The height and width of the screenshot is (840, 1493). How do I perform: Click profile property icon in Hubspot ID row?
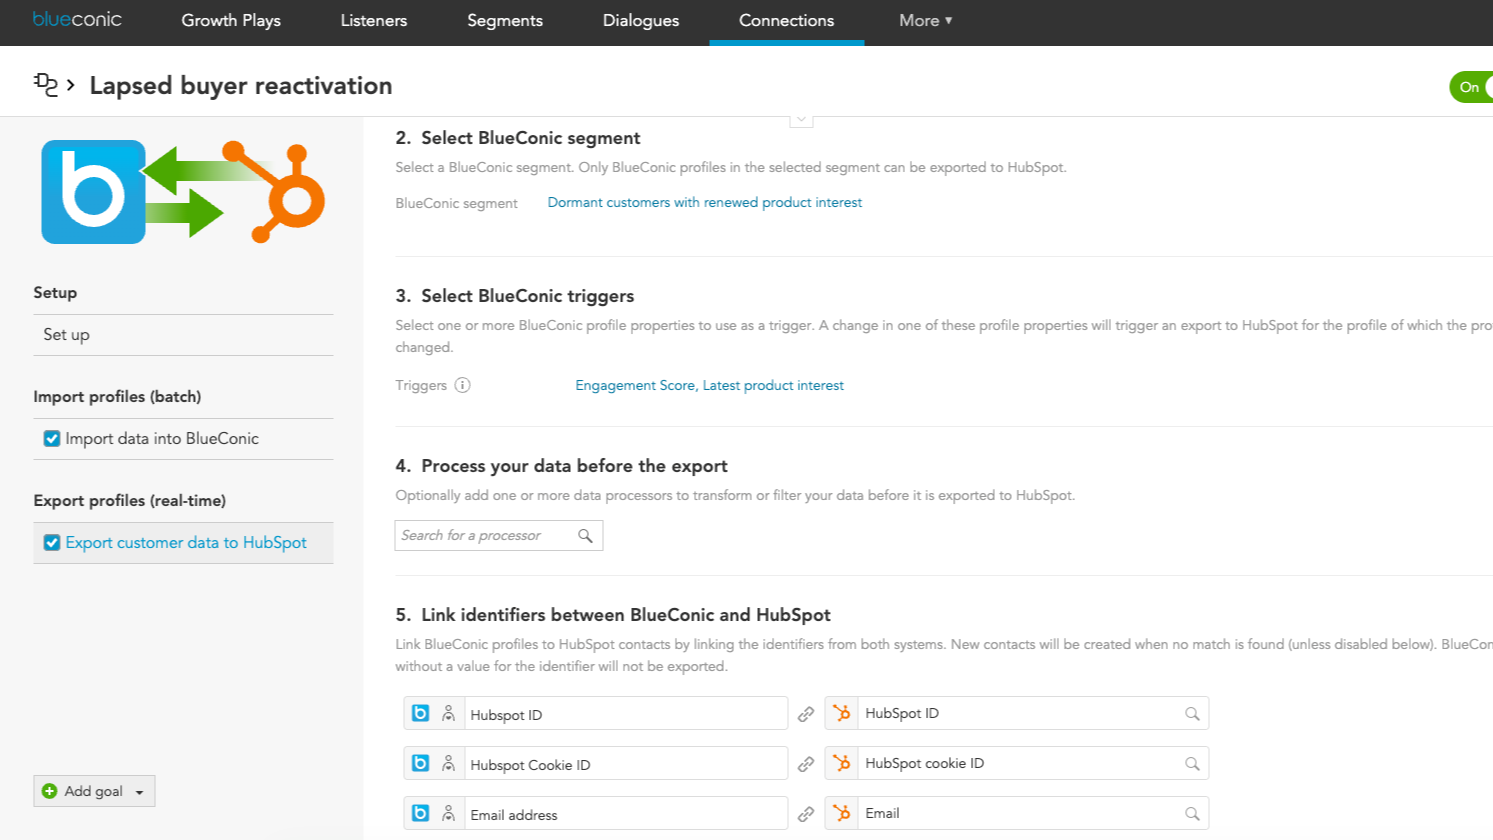[448, 713]
